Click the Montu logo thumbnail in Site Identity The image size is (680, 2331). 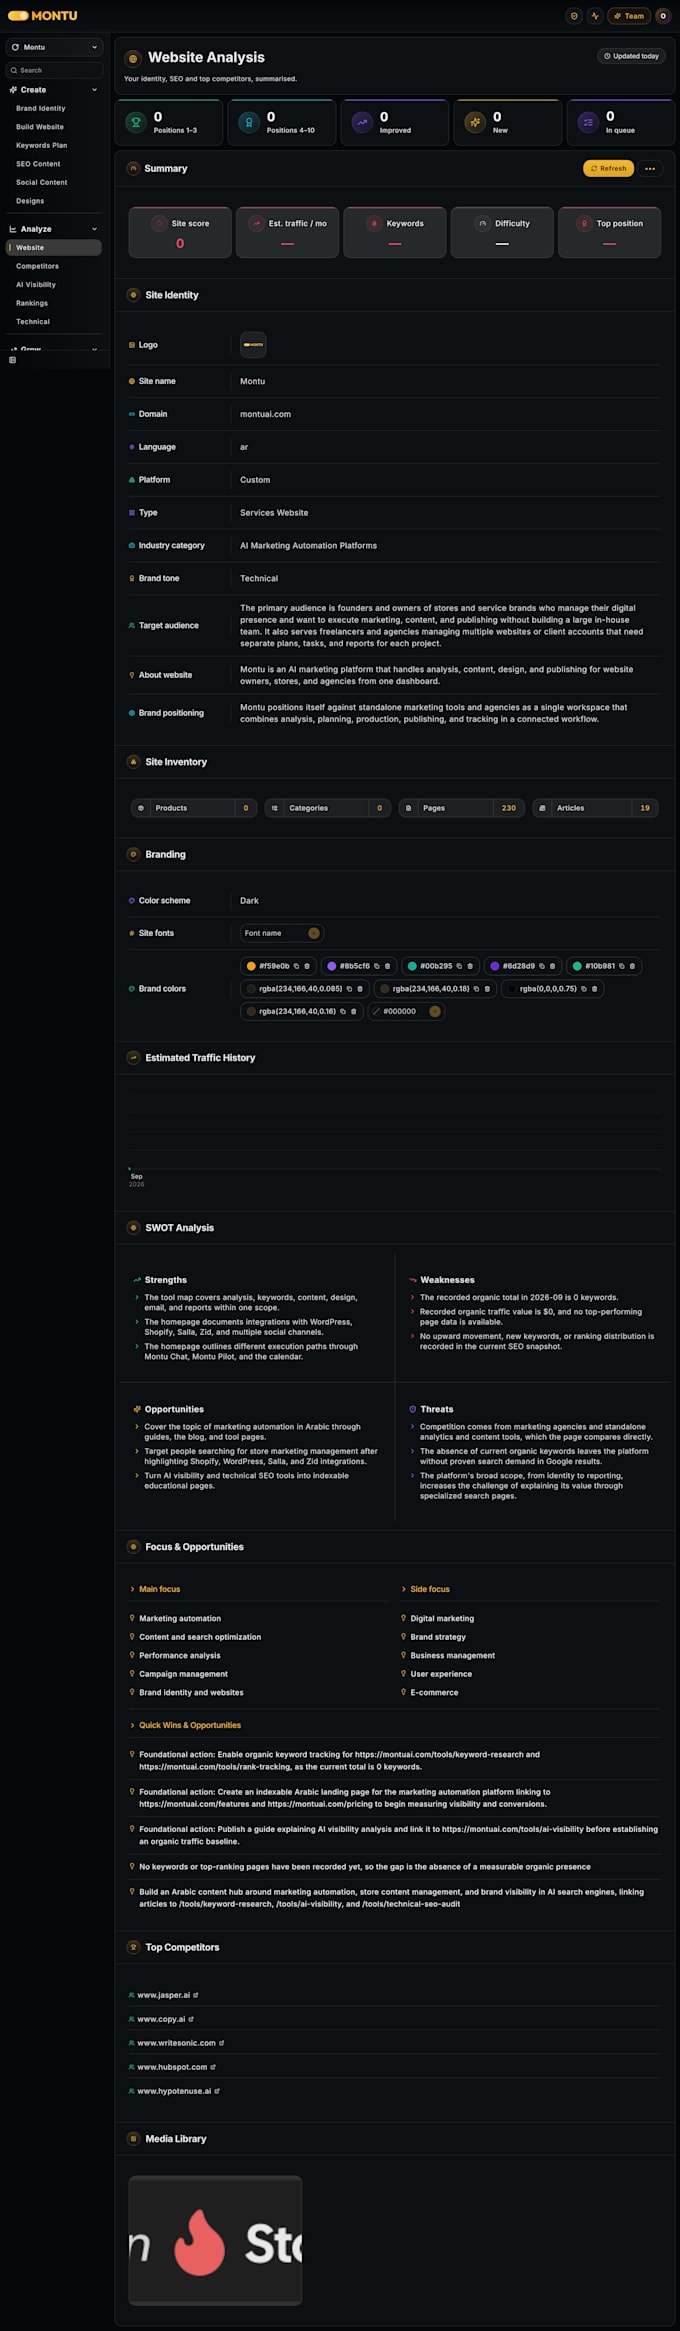[x=253, y=345]
